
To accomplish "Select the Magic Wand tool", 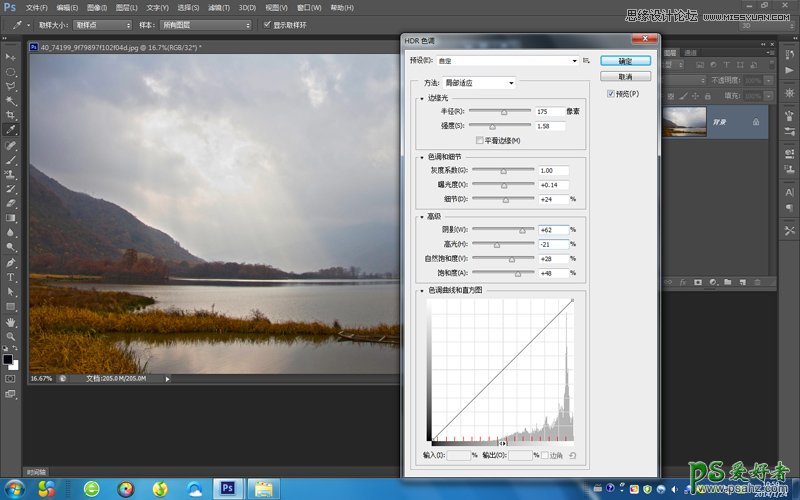I will tap(11, 101).
